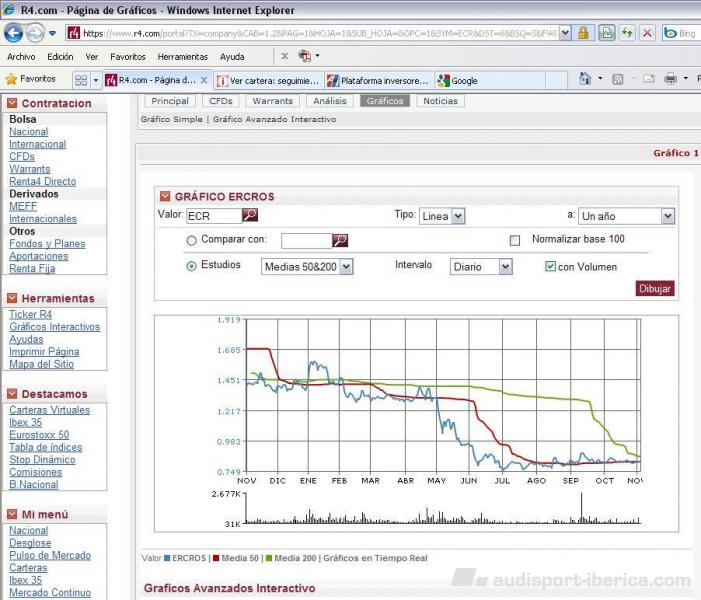Open the Internacional link under Bolsa
Screen dimensions: 701x600
38,144
